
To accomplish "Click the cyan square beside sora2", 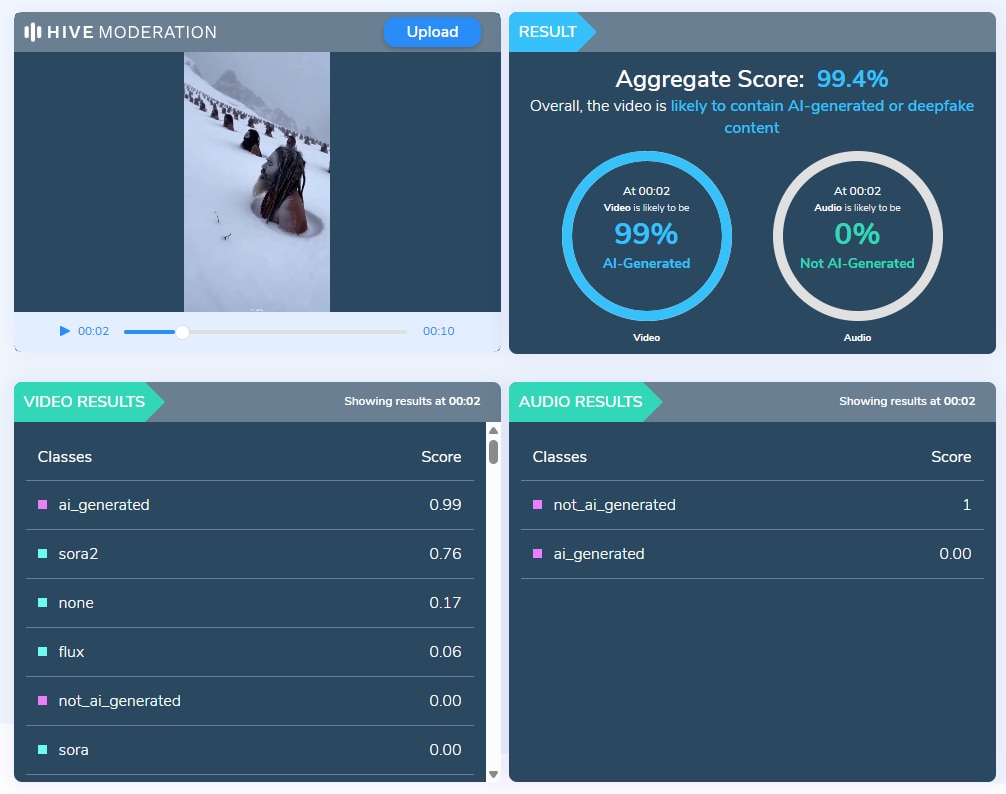I will pos(43,554).
